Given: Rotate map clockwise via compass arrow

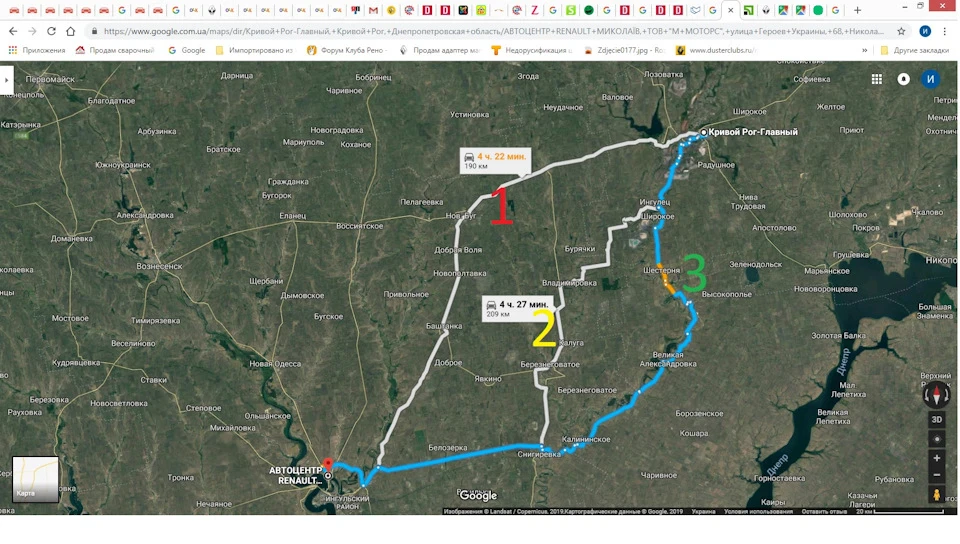Looking at the screenshot, I should coord(927,396).
